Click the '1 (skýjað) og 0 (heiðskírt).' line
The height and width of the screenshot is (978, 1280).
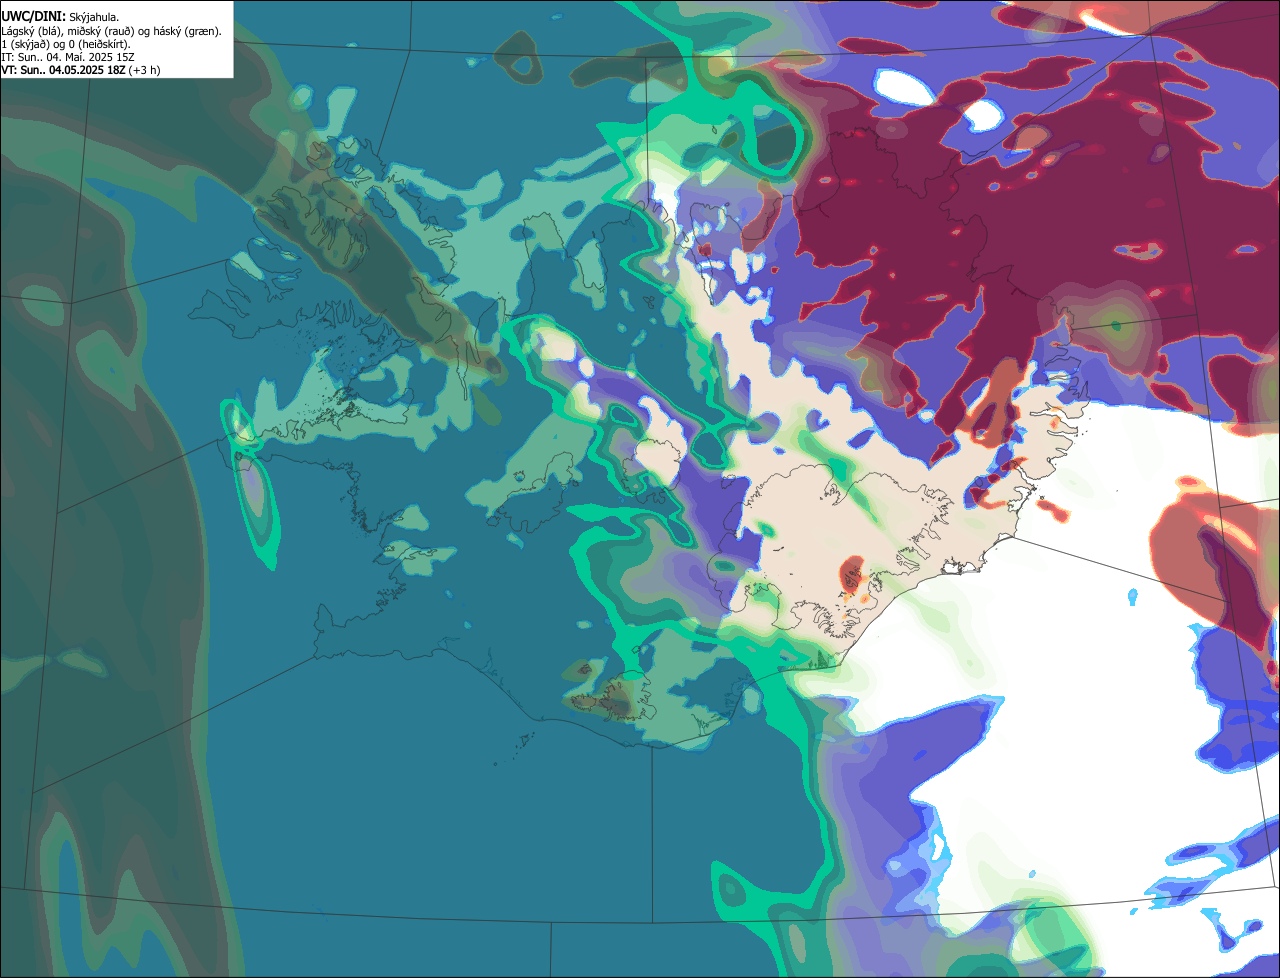66,44
